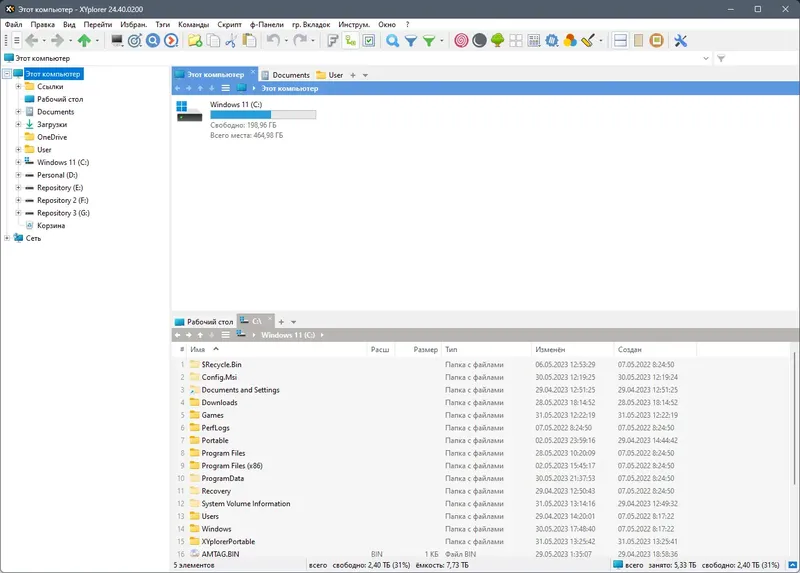Image resolution: width=800 pixels, height=573 pixels.
Task: Toggle the dual pane layout button
Action: (620, 40)
